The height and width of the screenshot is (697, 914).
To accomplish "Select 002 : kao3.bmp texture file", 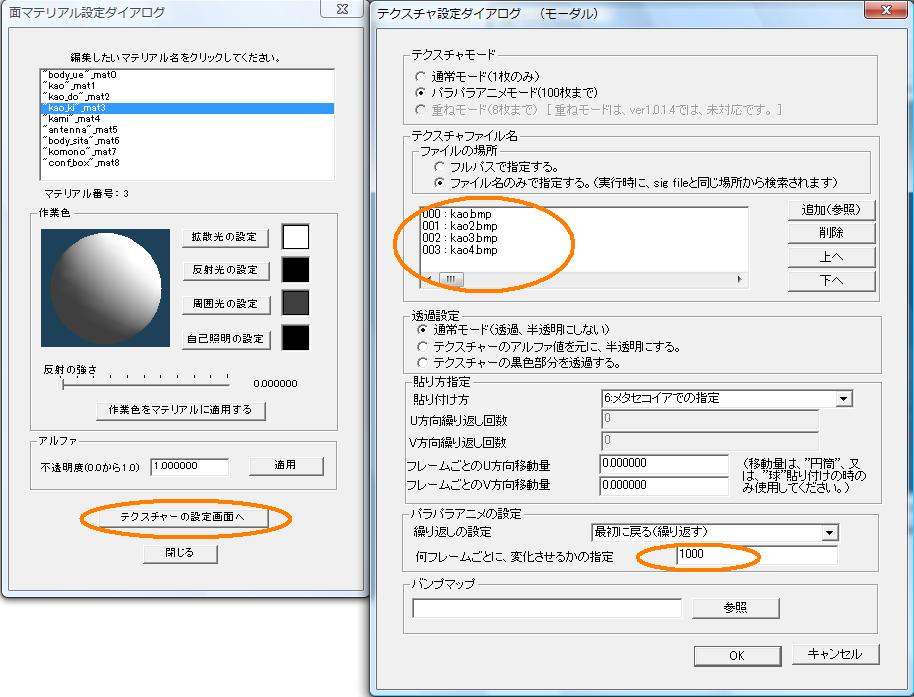I will [460, 238].
